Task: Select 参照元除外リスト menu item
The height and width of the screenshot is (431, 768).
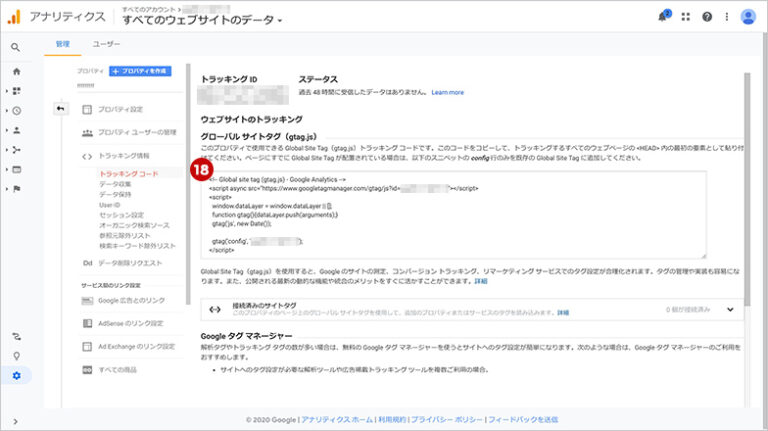Action: [124, 236]
